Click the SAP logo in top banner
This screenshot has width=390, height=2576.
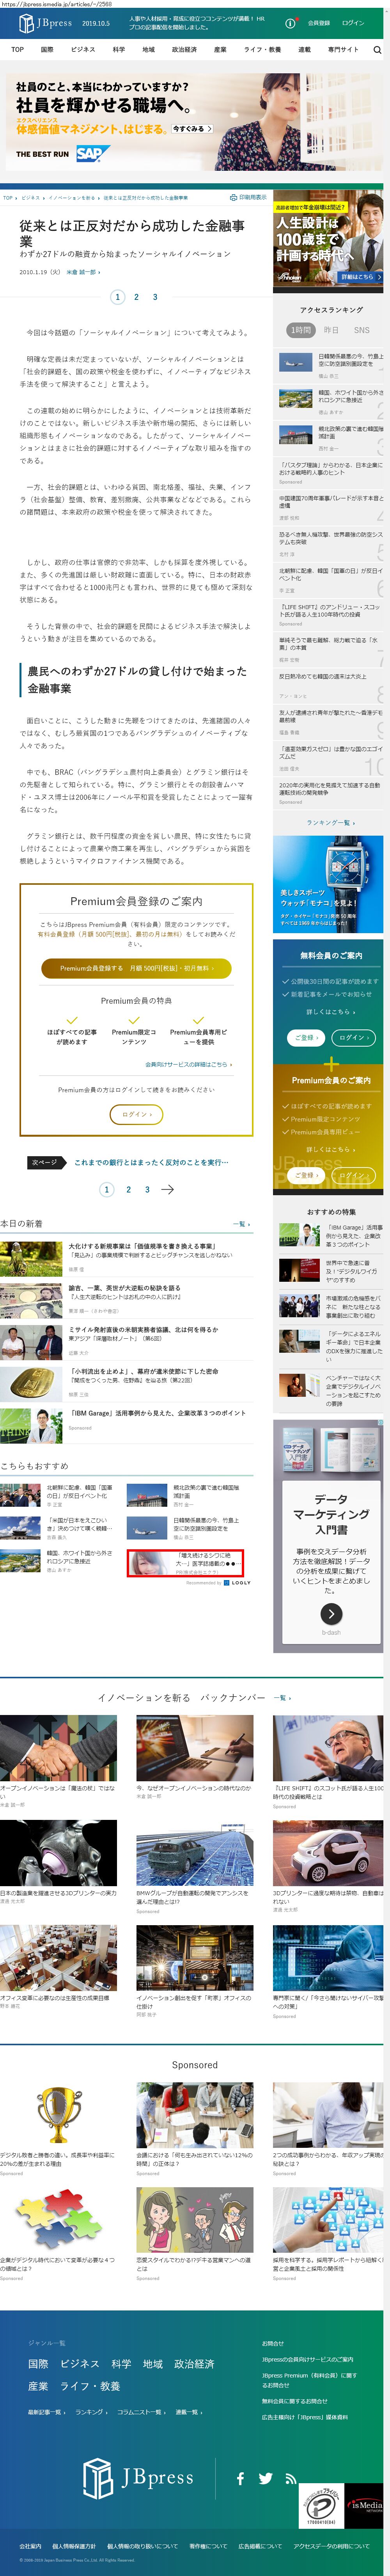point(92,154)
